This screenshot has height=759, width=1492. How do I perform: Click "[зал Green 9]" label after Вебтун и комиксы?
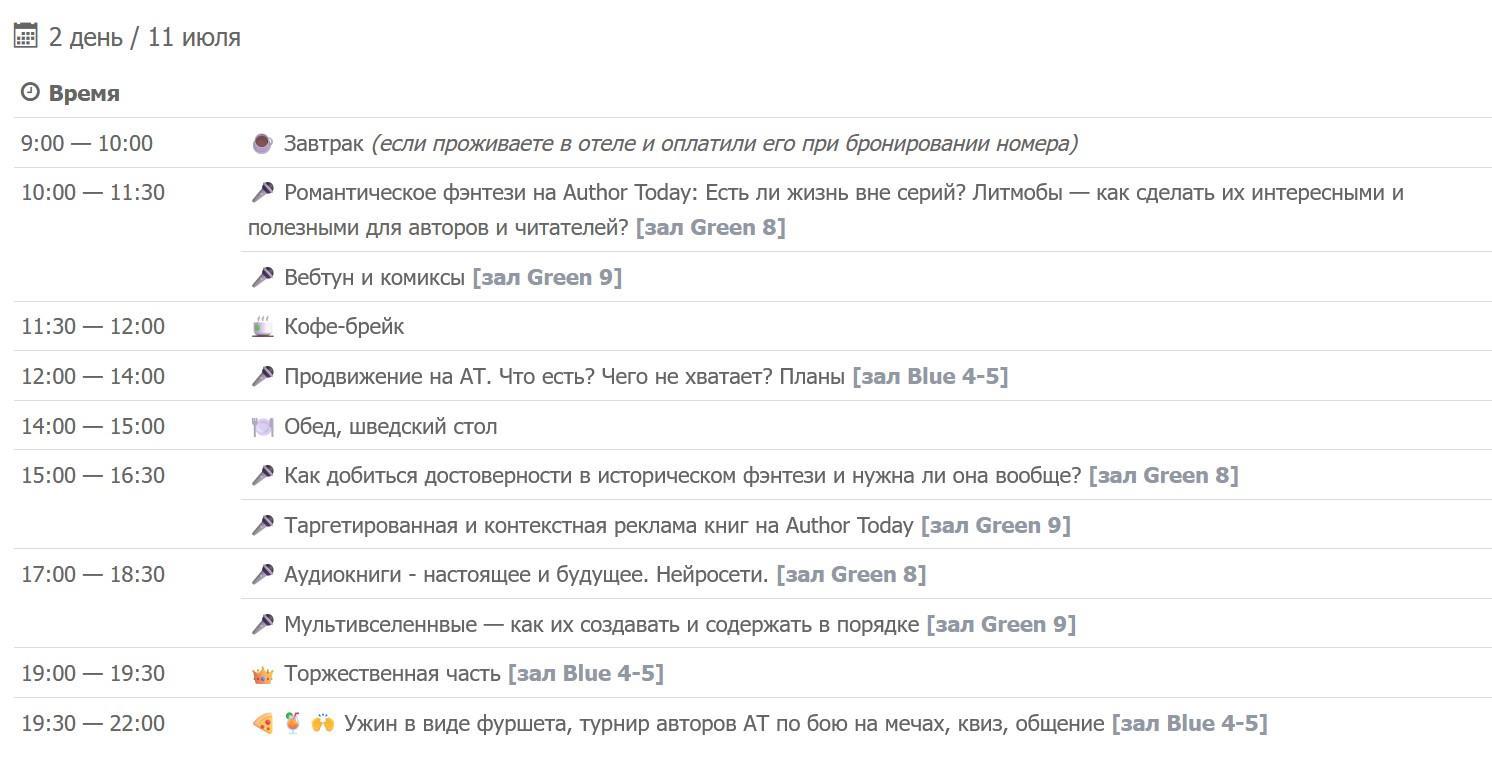click(547, 277)
